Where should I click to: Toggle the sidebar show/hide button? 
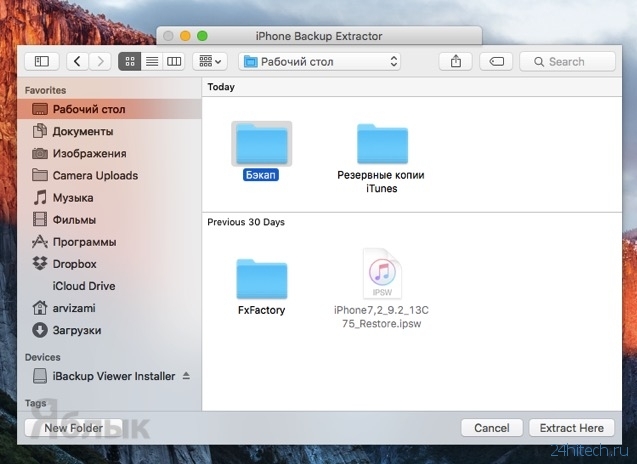coord(41,62)
